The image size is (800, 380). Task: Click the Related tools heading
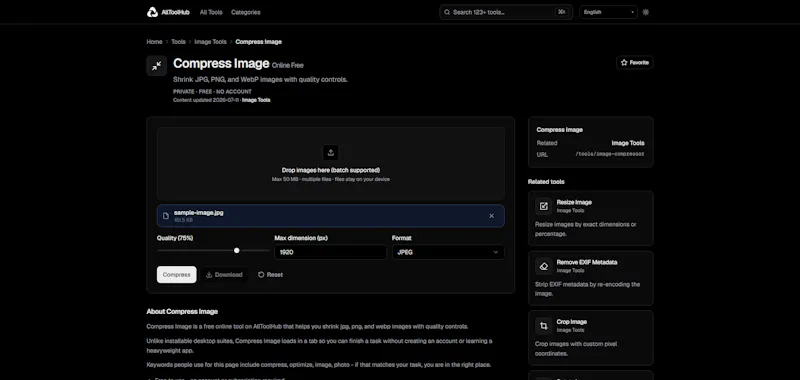(546, 182)
